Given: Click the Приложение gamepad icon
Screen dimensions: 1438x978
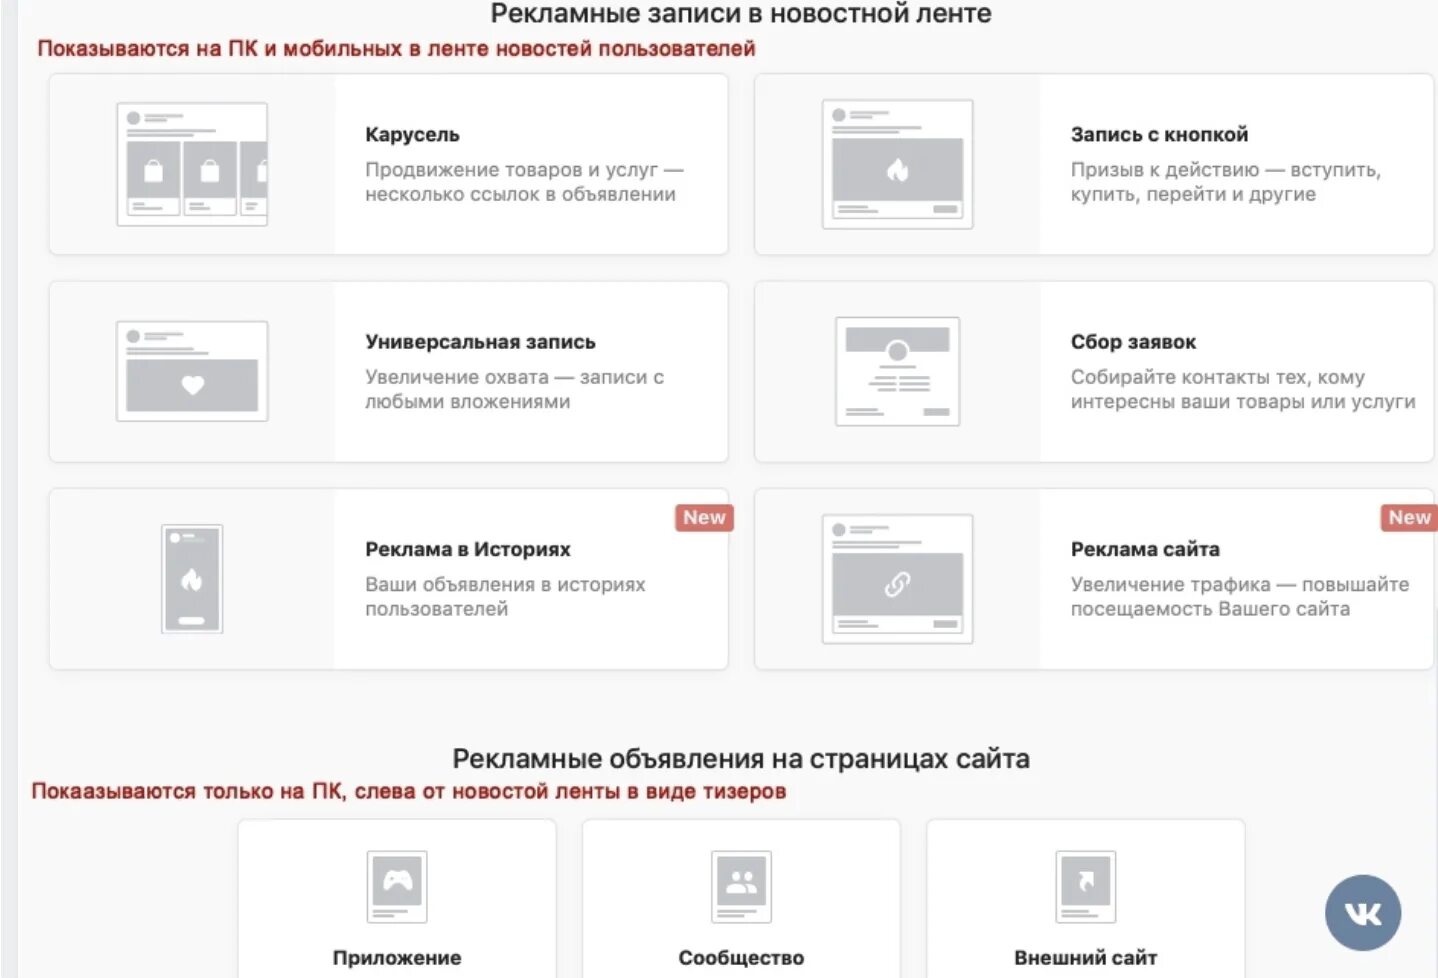Looking at the screenshot, I should pos(397,886).
